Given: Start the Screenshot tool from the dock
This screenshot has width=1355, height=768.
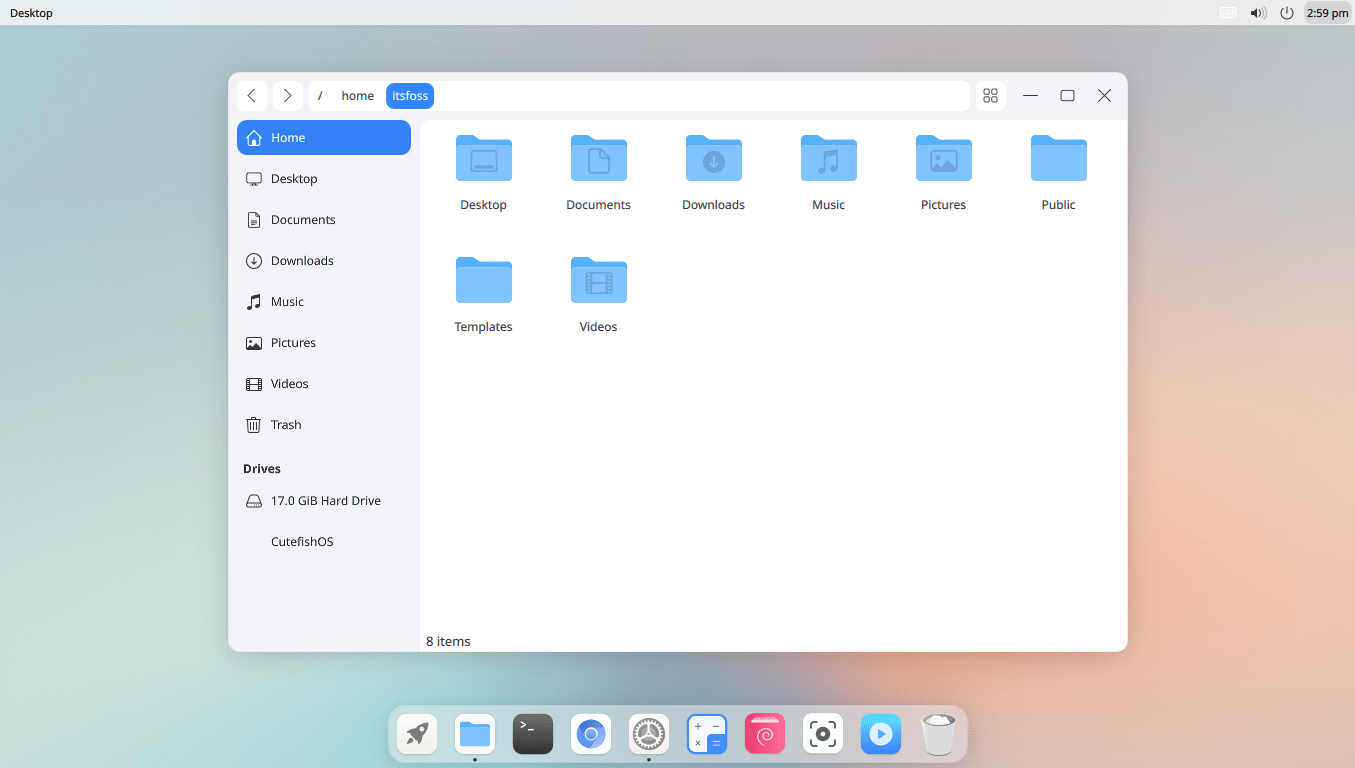Looking at the screenshot, I should pos(822,733).
